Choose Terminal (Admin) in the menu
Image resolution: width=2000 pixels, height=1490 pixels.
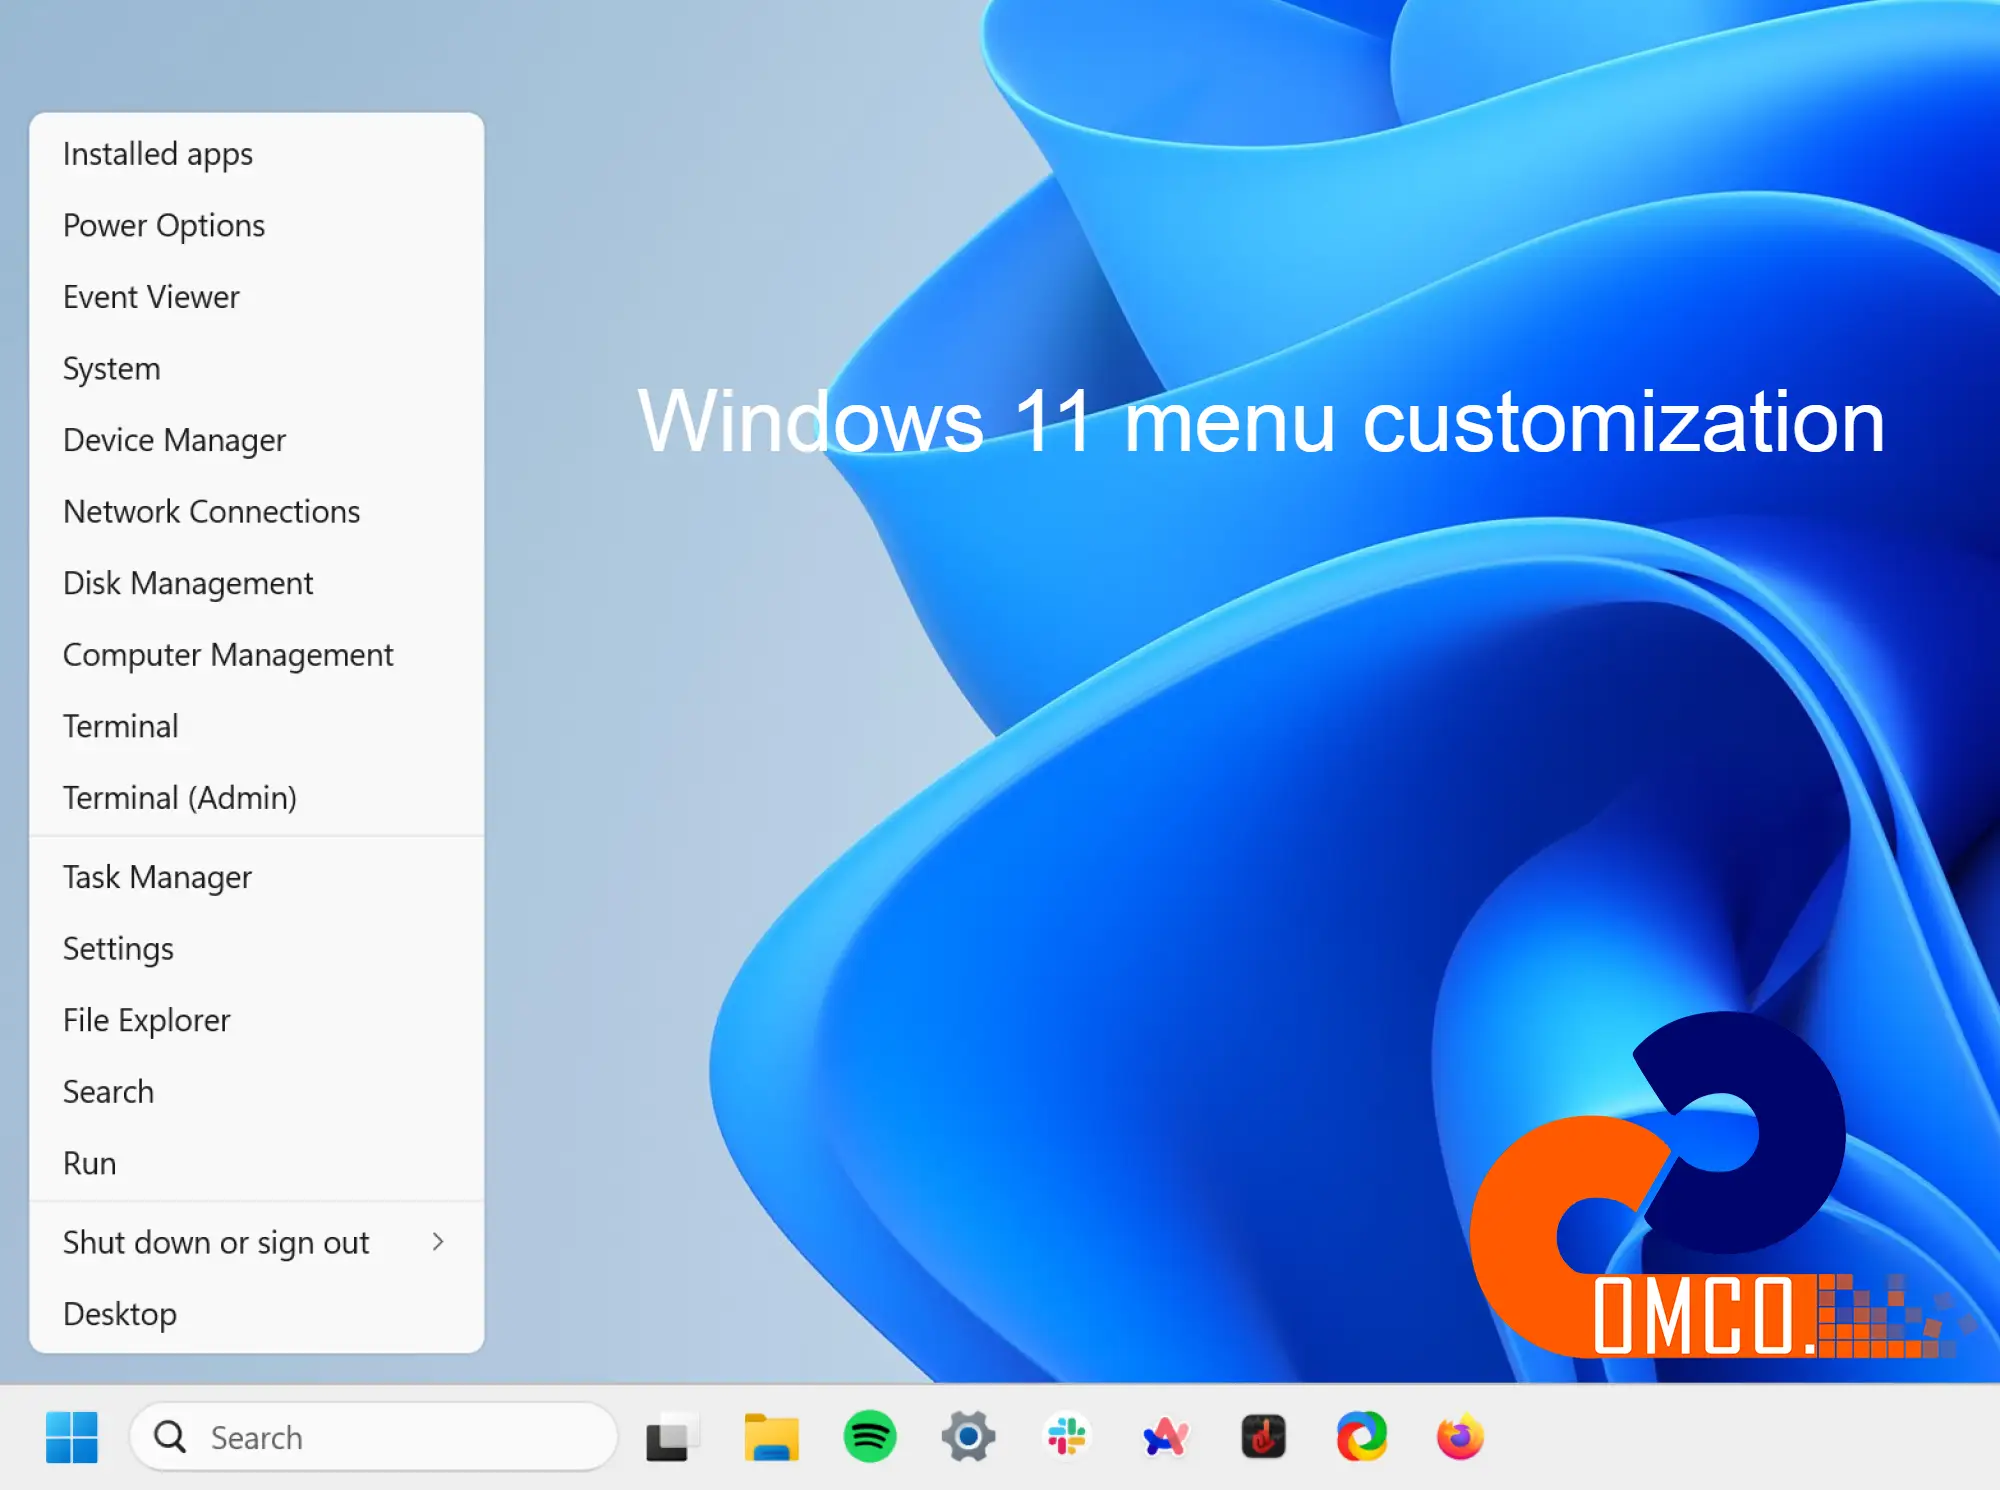click(257, 798)
